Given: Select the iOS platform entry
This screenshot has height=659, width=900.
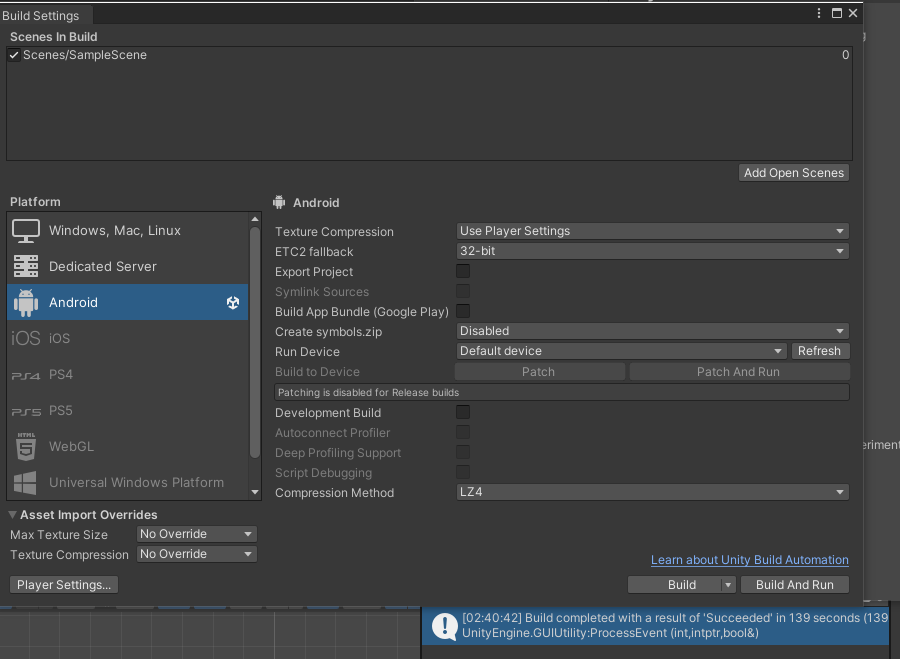Looking at the screenshot, I should tap(127, 338).
